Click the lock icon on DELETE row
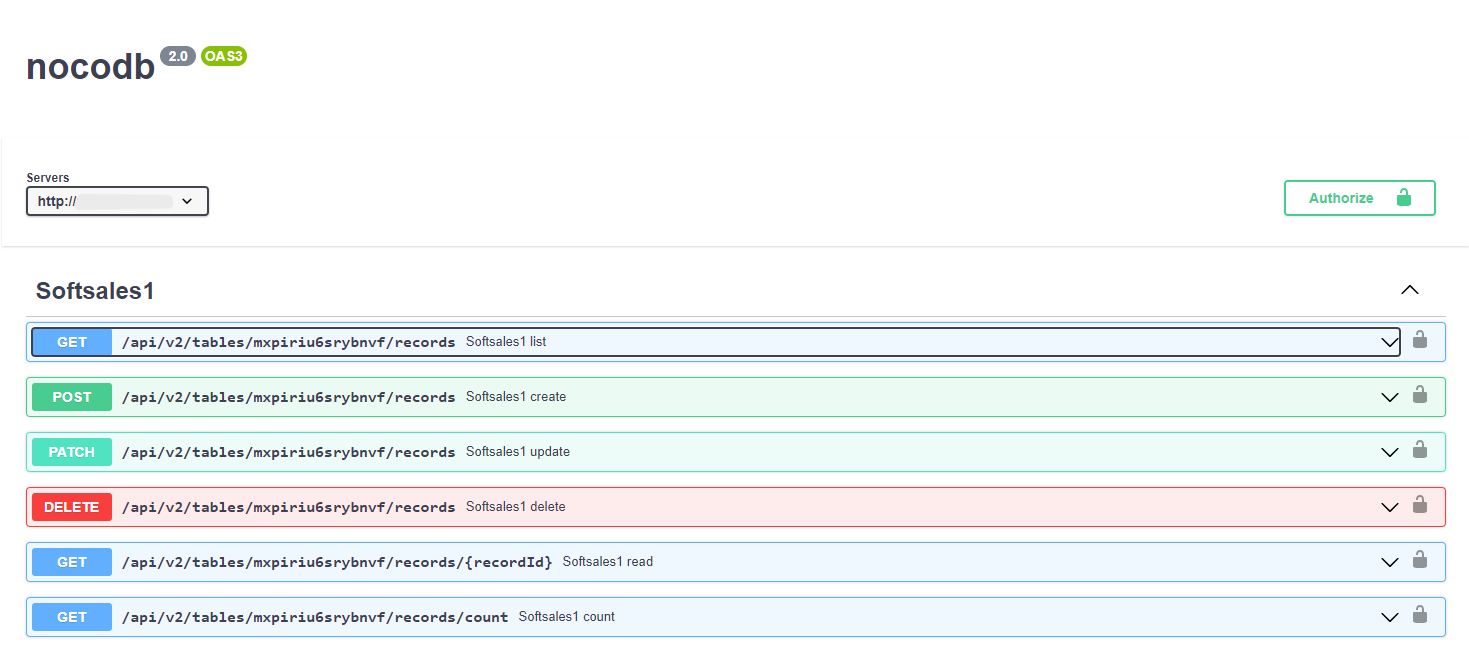Image resolution: width=1469 pixels, height=672 pixels. point(1419,506)
